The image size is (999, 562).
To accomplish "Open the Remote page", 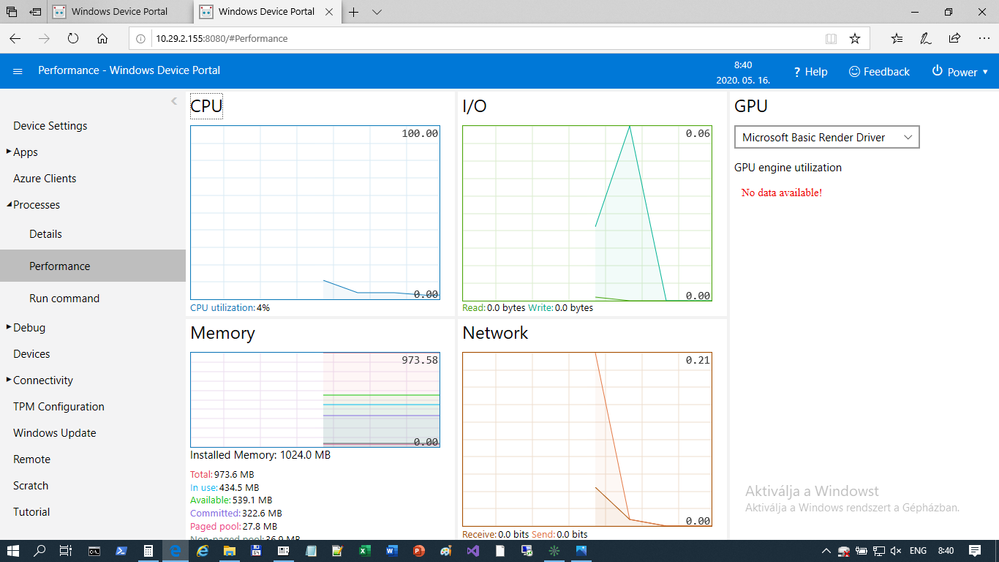I will [x=32, y=459].
